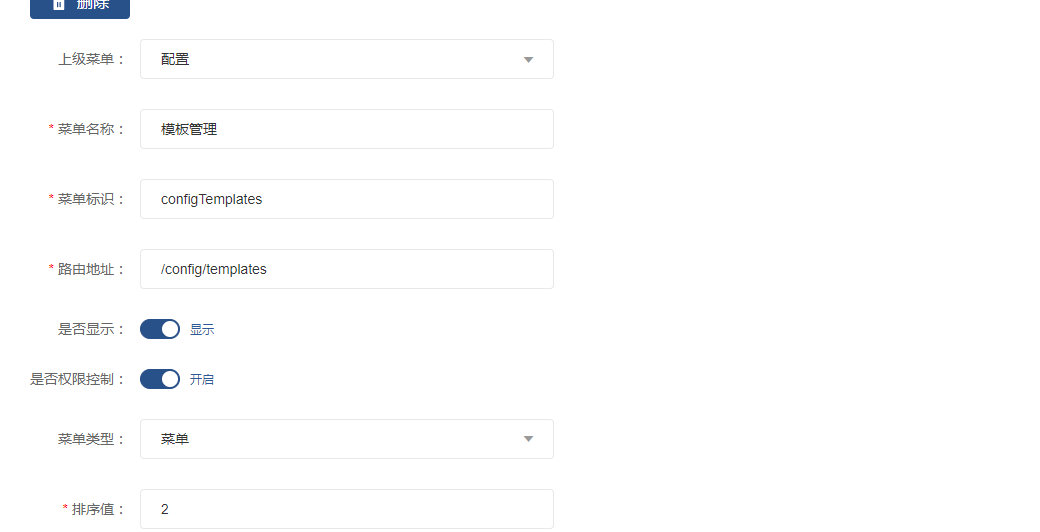Click the 菜单标识 field with configTemplates
This screenshot has height=532, width=1040.
[346, 199]
